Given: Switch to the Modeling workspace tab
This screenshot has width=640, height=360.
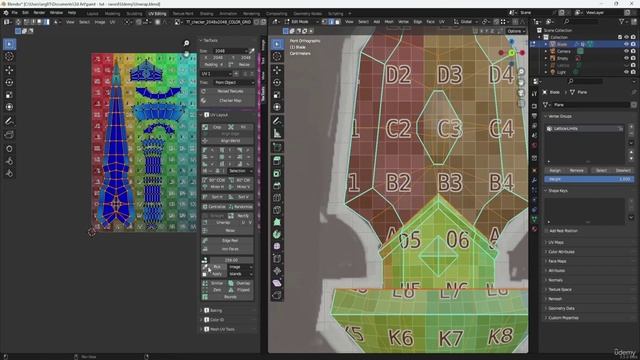Looking at the screenshot, I should pos(112,13).
